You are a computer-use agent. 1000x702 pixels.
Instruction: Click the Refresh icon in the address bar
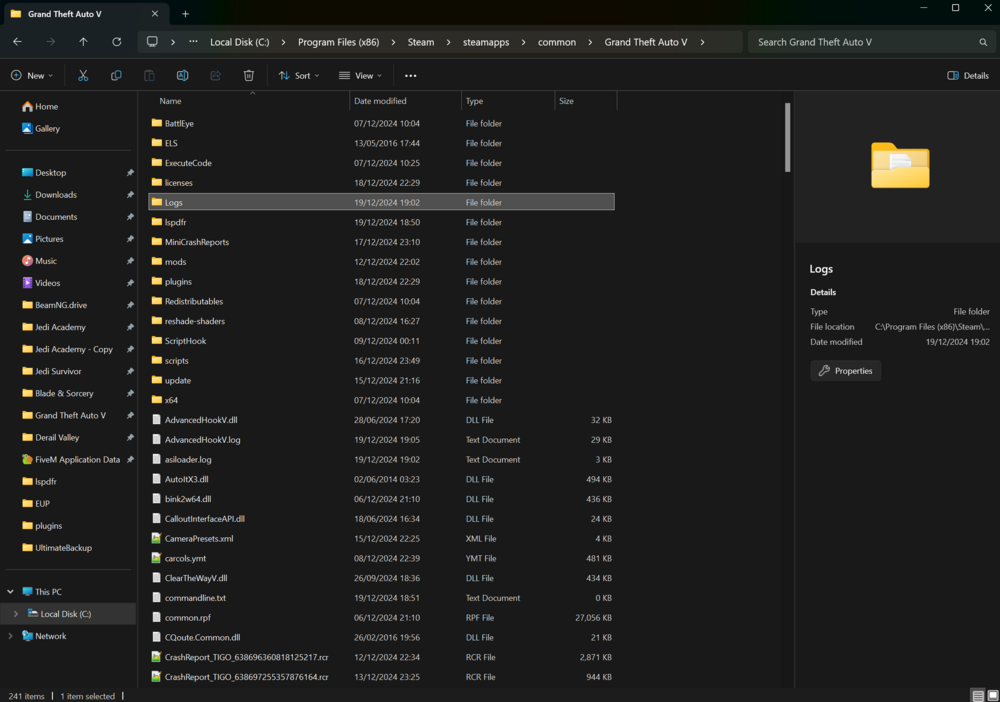click(x=118, y=42)
